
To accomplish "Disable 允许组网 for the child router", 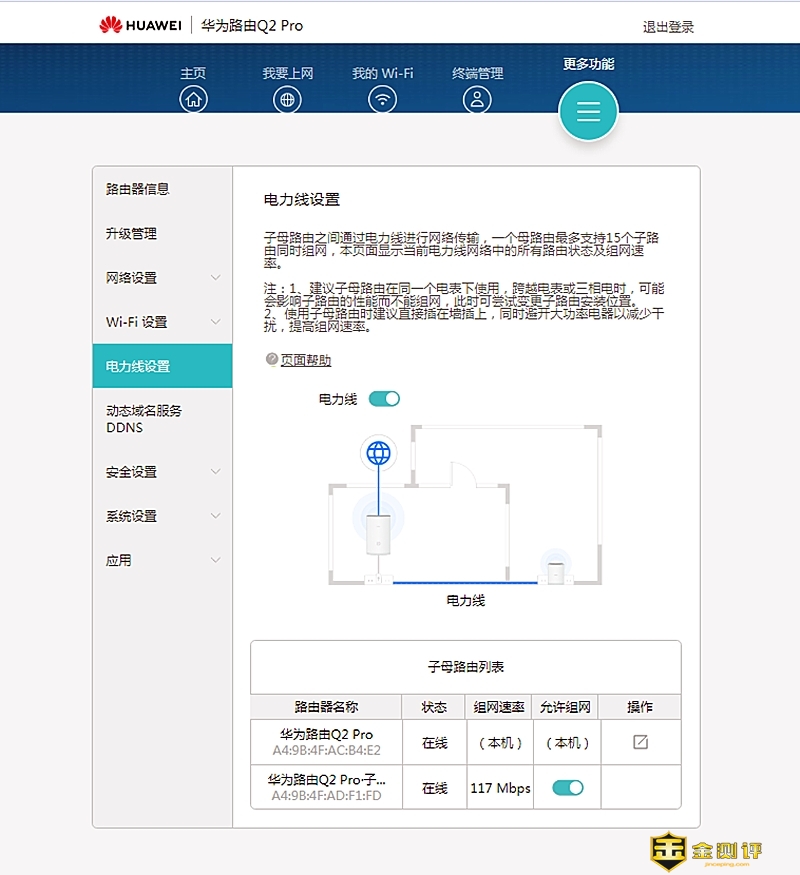I will pyautogui.click(x=568, y=788).
